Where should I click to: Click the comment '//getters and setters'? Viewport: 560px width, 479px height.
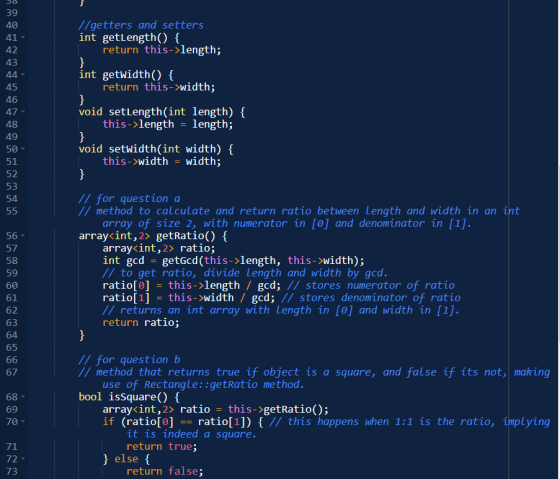(141, 25)
